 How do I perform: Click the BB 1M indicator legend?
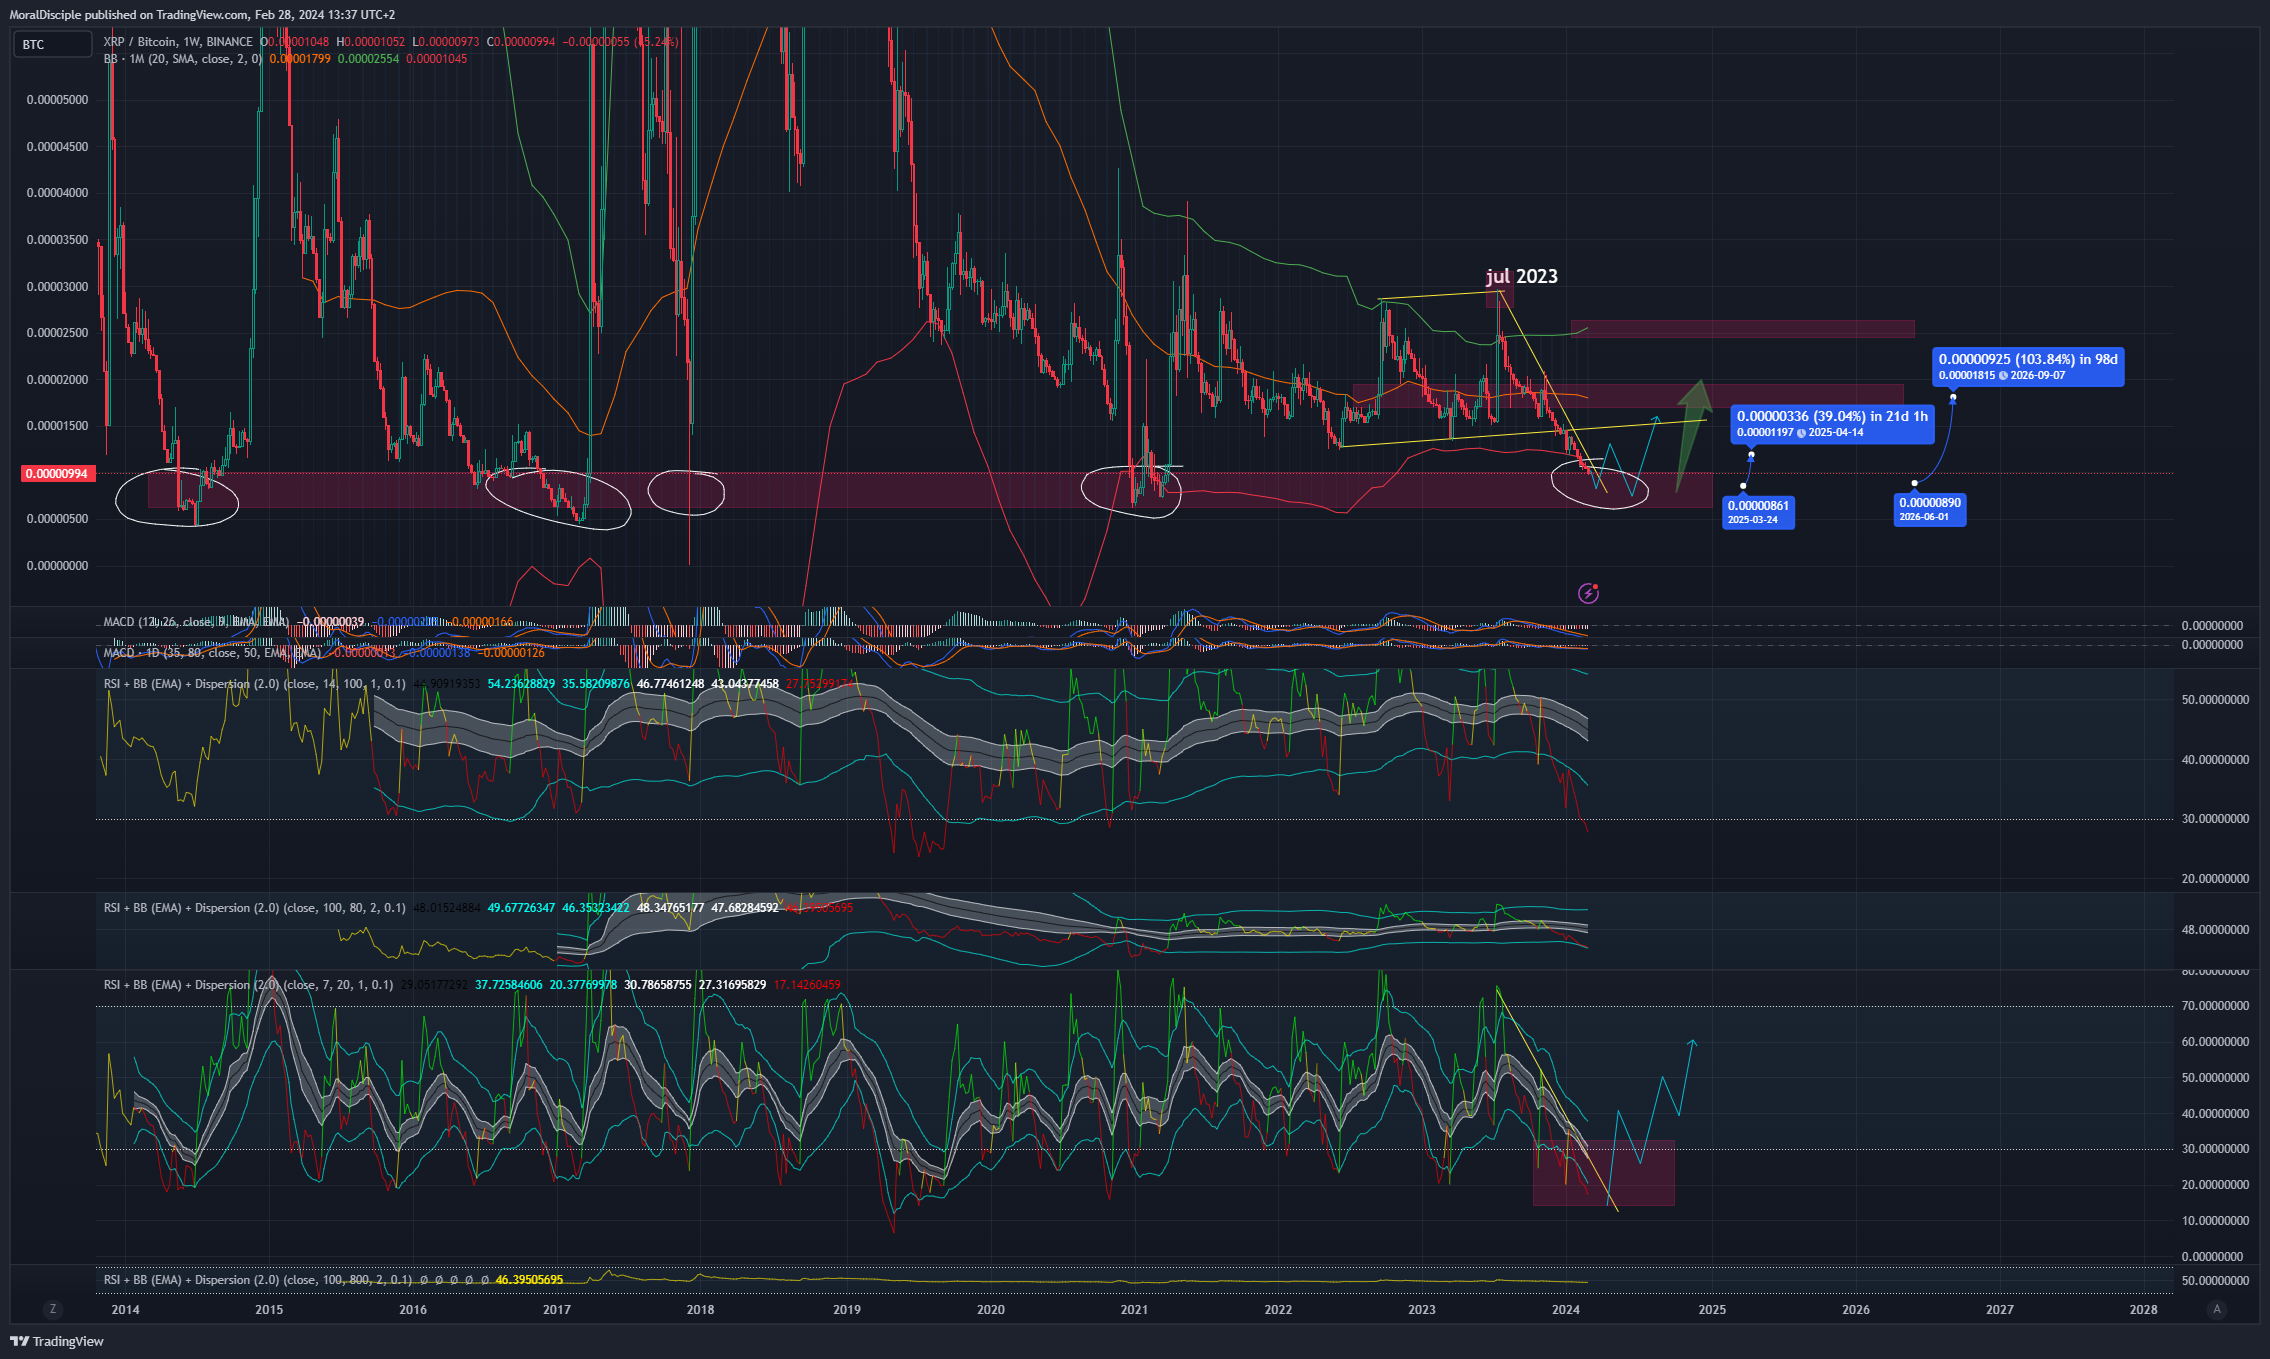pyautogui.click(x=183, y=59)
